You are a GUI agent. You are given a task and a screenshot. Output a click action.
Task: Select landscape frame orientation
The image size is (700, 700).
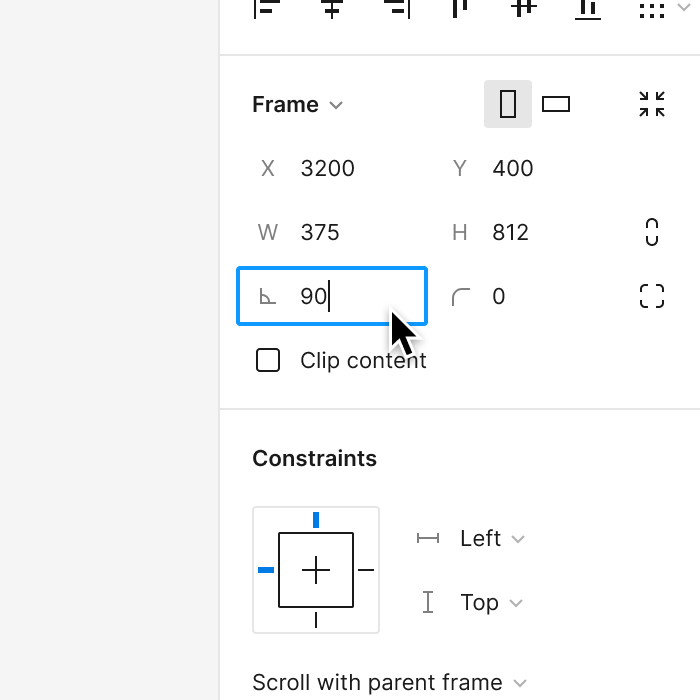[556, 104]
